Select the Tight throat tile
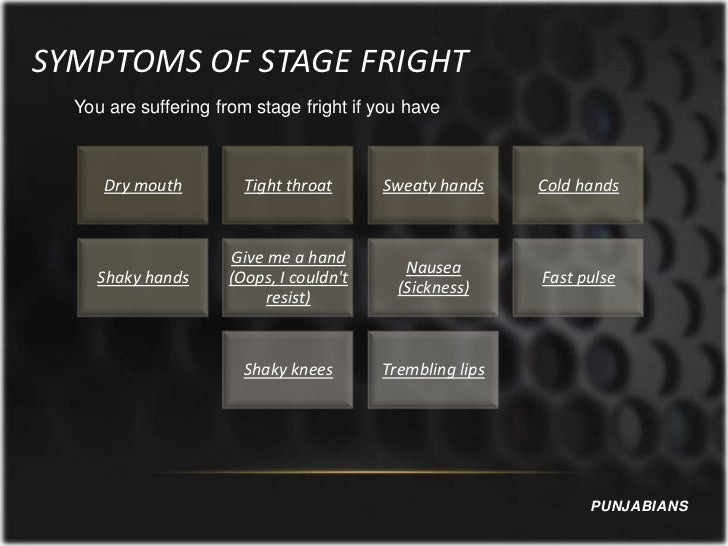728x546 pixels. (x=288, y=185)
